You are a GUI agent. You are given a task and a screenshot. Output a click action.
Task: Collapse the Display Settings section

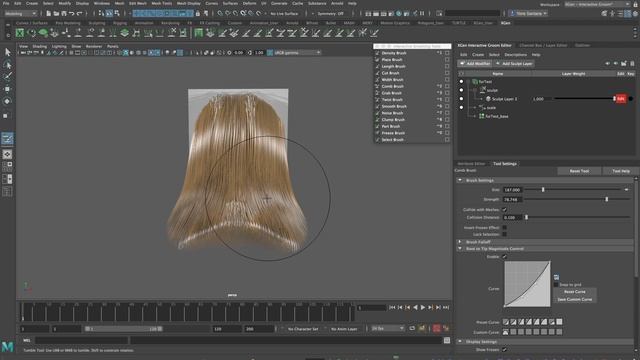click(460, 341)
